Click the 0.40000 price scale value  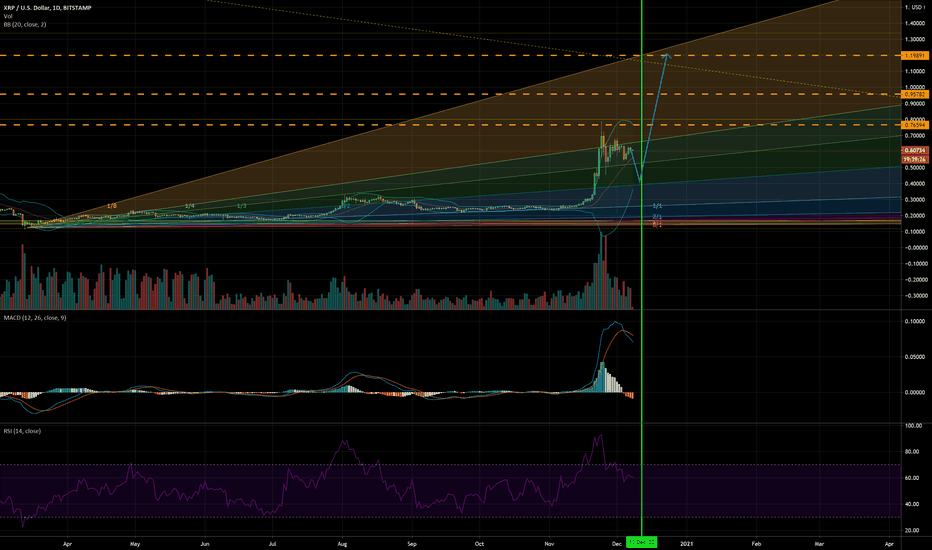pos(915,184)
